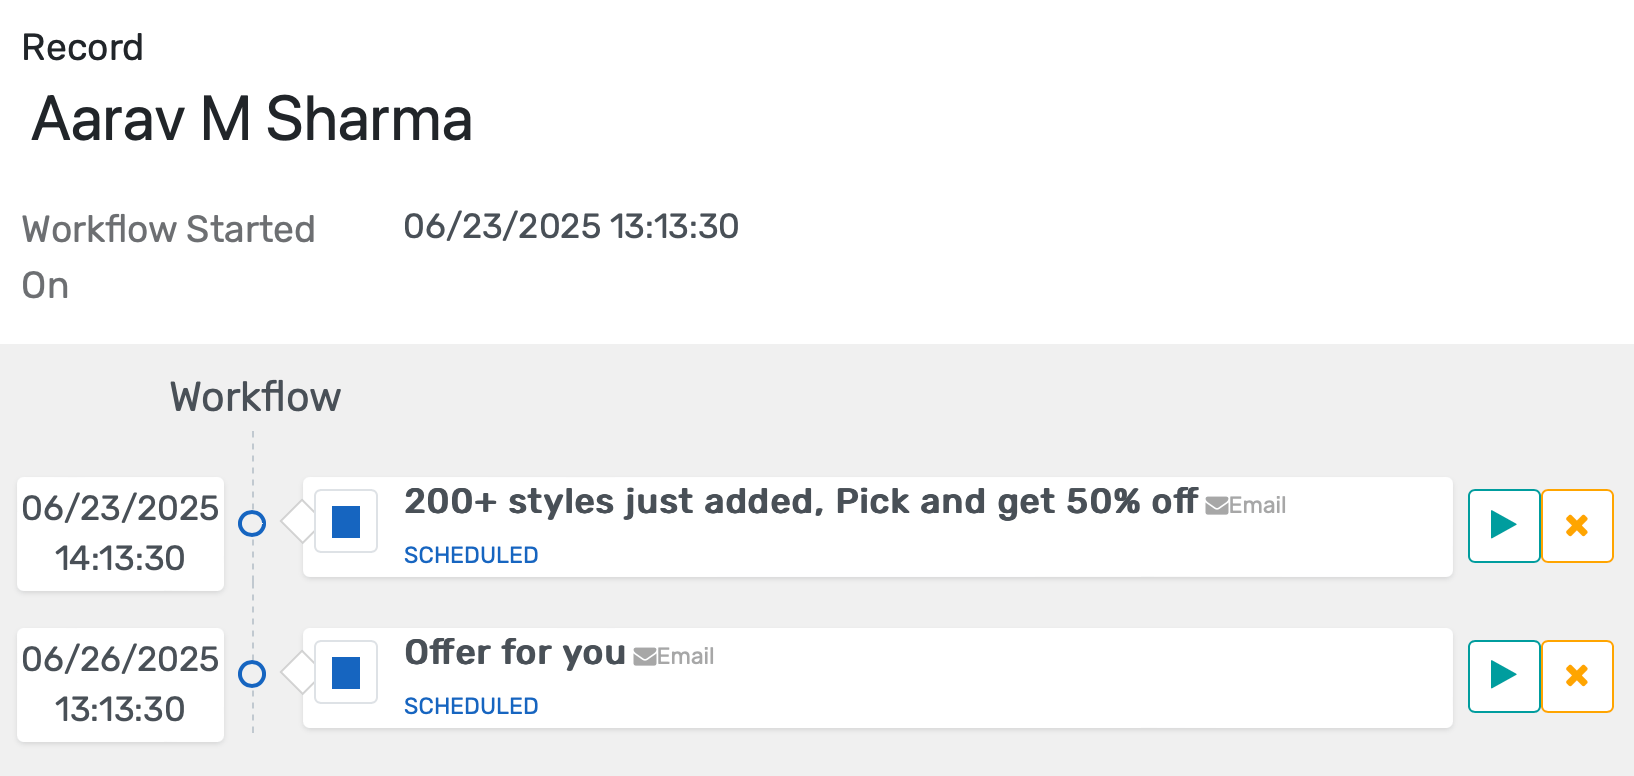Click envelope icon beside '200+ styles' title

(1216, 506)
